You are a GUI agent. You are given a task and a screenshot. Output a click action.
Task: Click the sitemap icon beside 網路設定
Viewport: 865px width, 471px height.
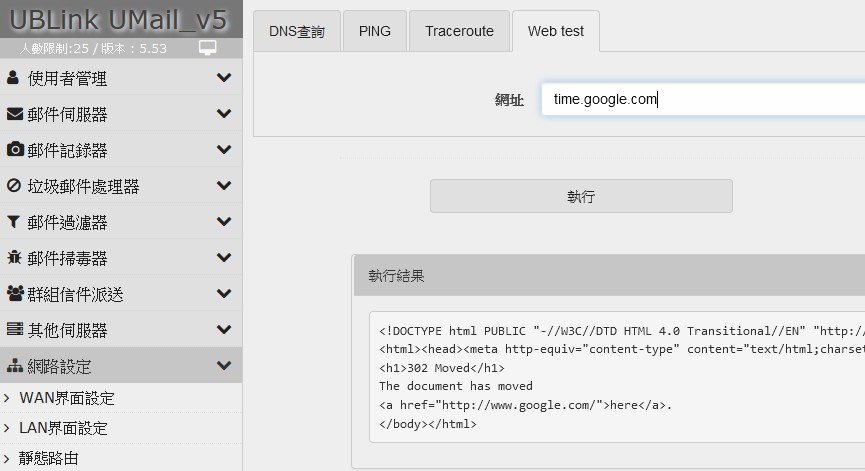coord(15,366)
